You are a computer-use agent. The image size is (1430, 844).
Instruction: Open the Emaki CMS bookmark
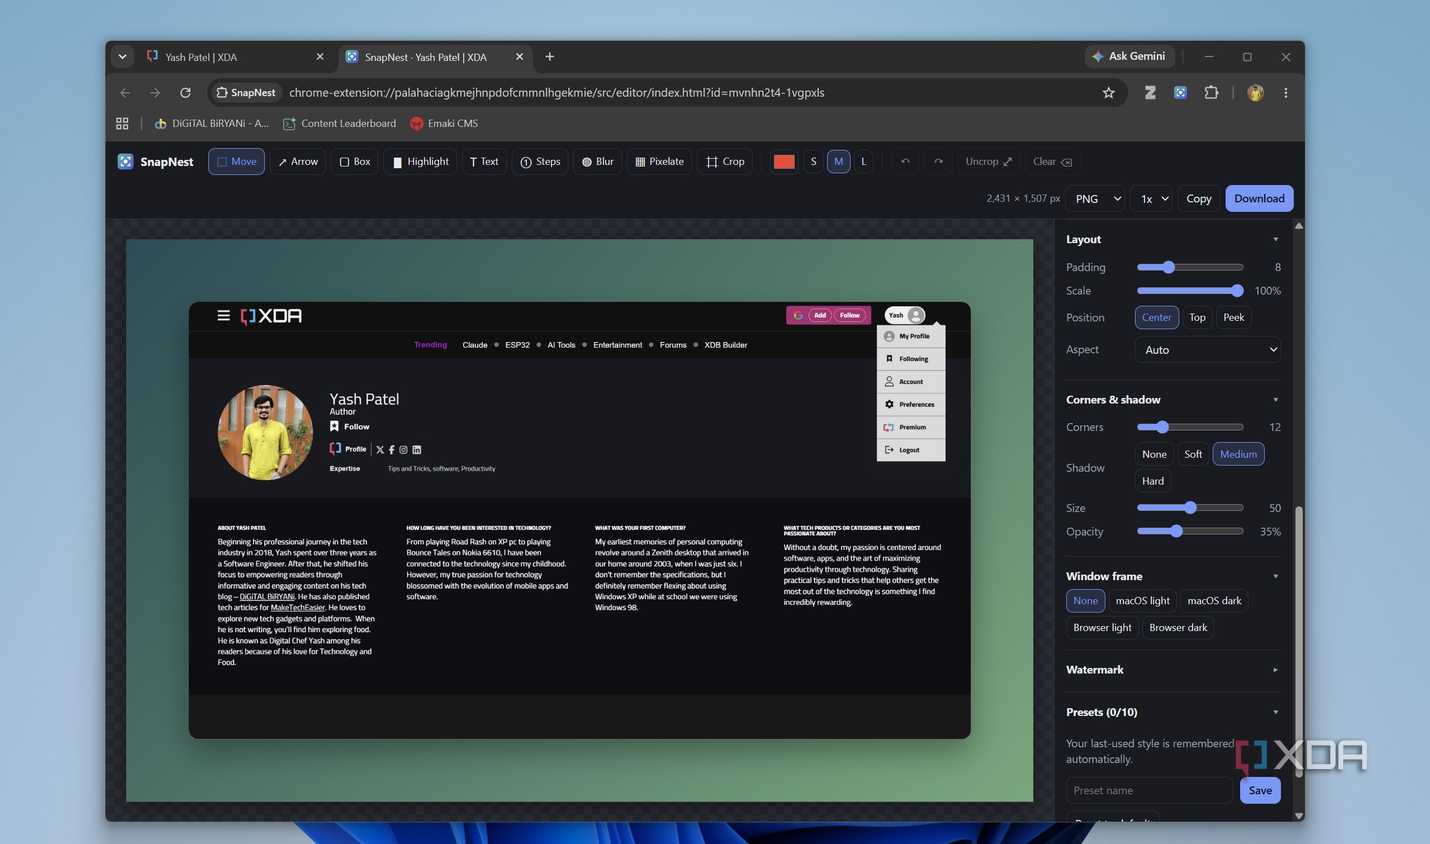tap(445, 123)
